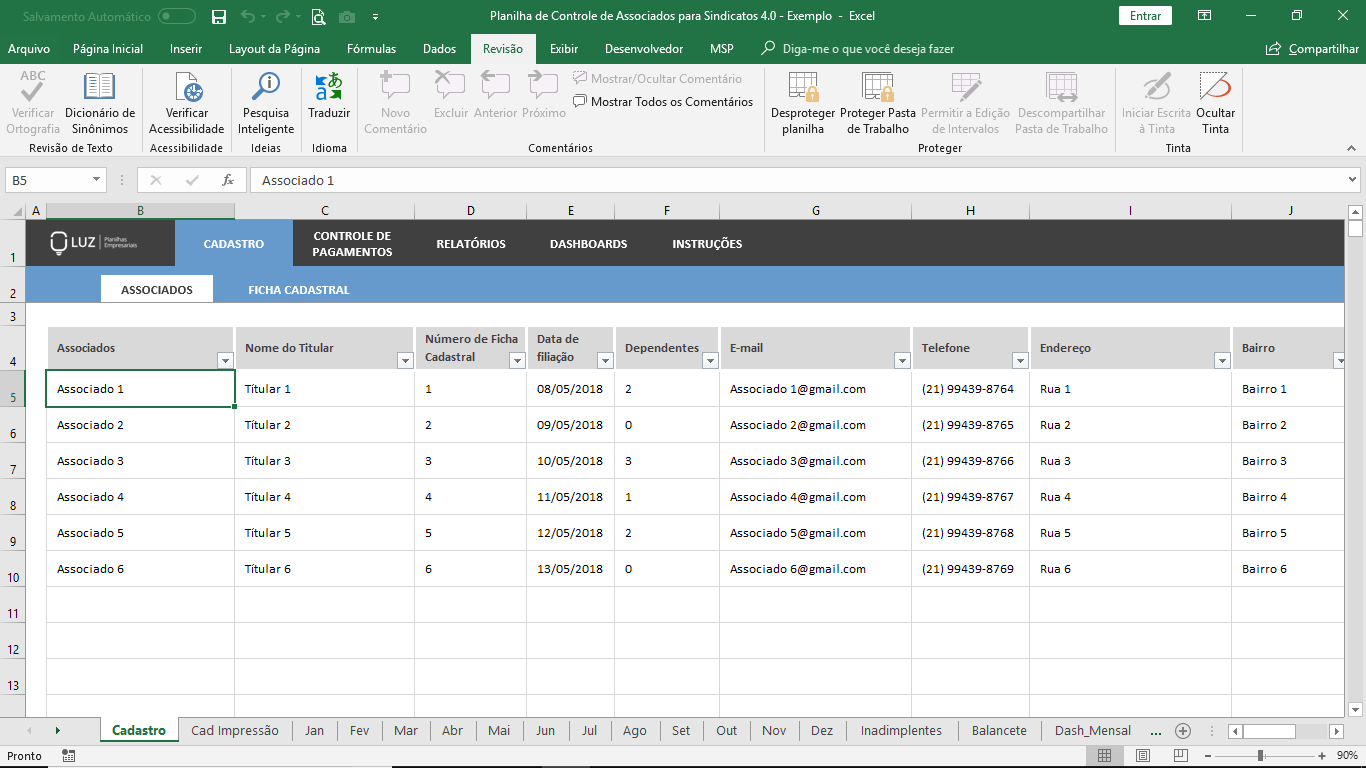Viewport: 1366px width, 768px height.
Task: Click the Save icon in title bar
Action: (x=219, y=16)
